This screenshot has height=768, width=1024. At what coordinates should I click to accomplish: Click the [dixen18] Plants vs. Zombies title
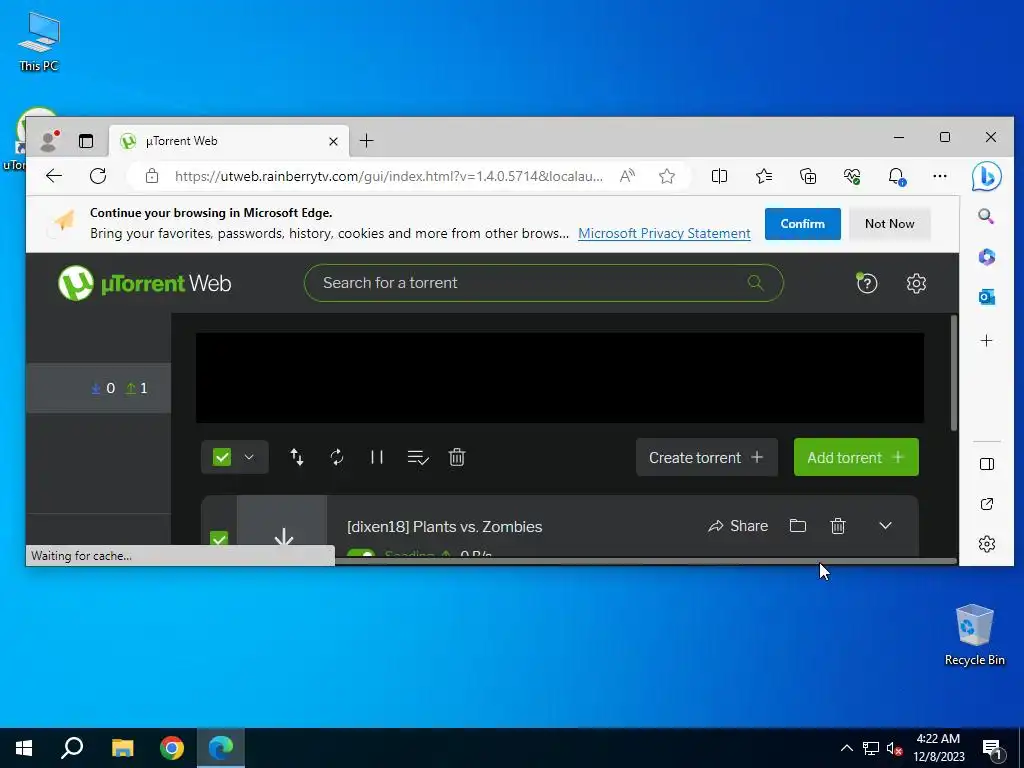(445, 526)
